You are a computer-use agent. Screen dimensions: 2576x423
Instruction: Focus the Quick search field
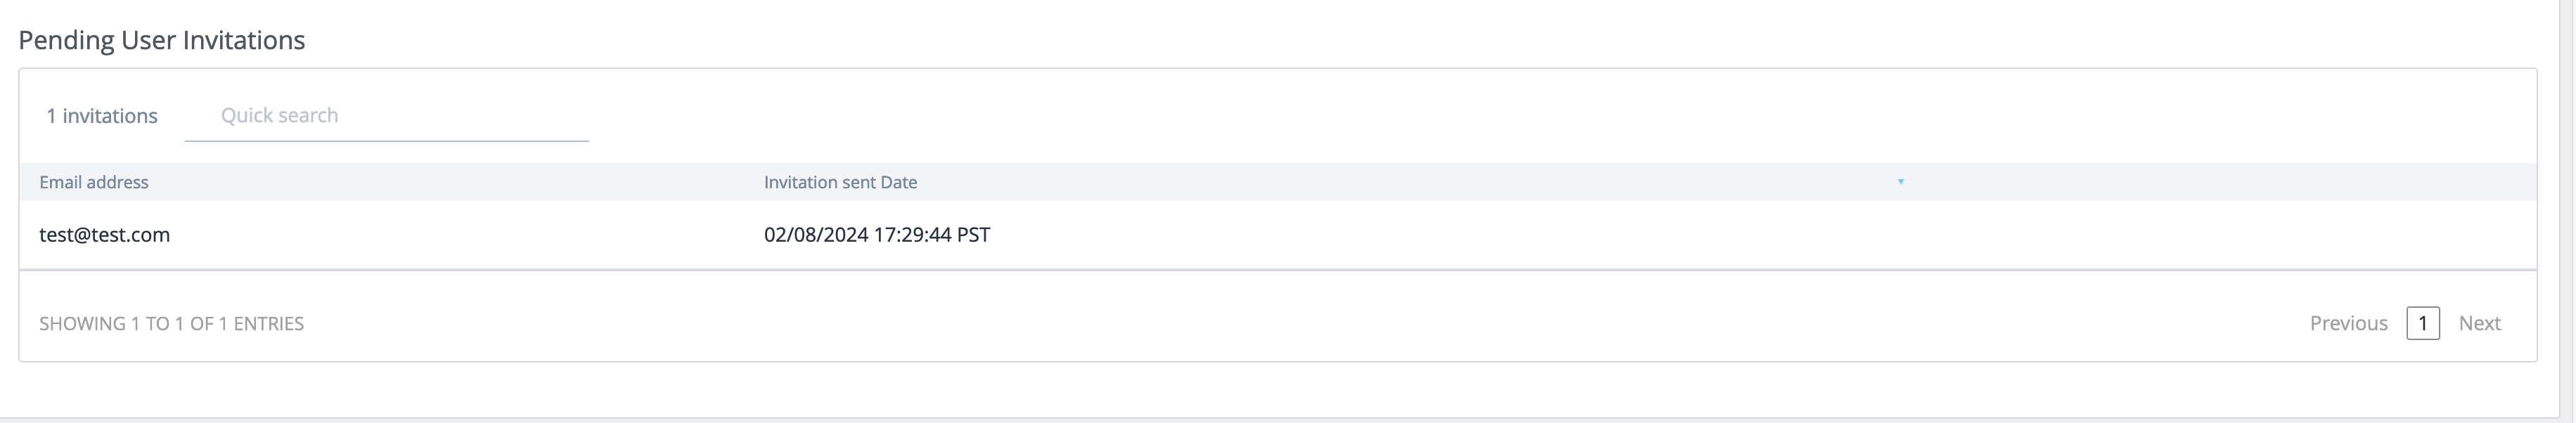386,116
